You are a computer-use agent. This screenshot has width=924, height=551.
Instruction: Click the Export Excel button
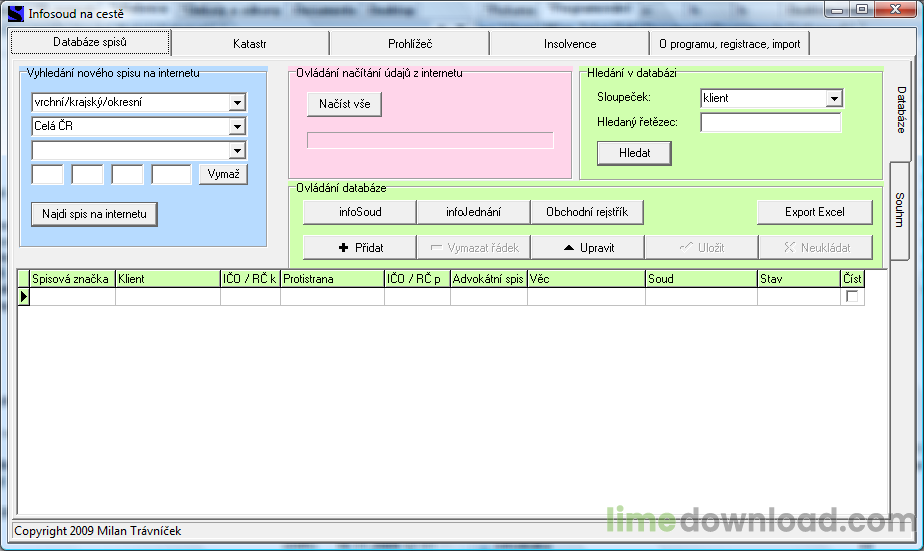coord(815,212)
